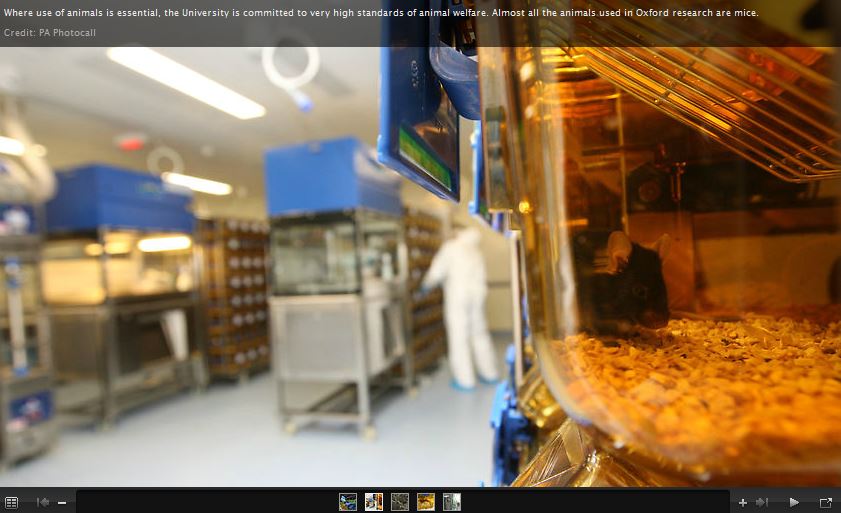Click empty filmstrip area right of thumbnails
Image resolution: width=841 pixels, height=513 pixels.
click(x=600, y=502)
